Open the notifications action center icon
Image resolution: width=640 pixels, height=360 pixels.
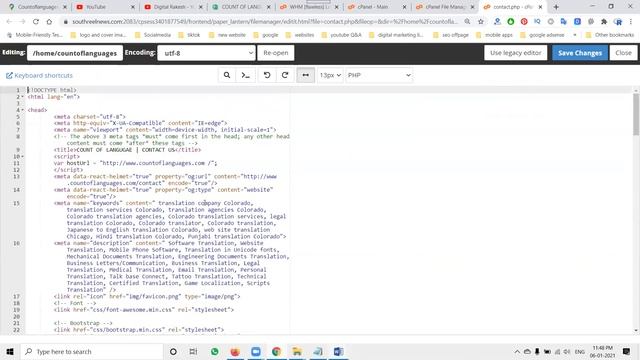click(x=627, y=351)
